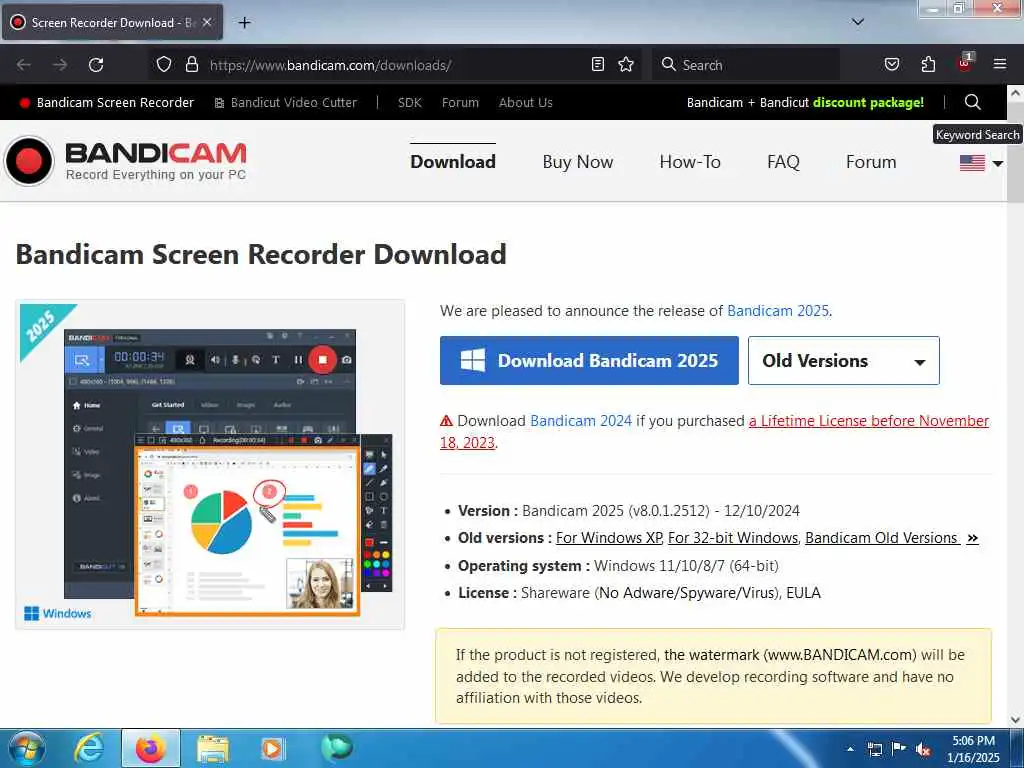Click scrollbar down arrow
This screenshot has width=1024, height=768.
pyautogui.click(x=1015, y=720)
